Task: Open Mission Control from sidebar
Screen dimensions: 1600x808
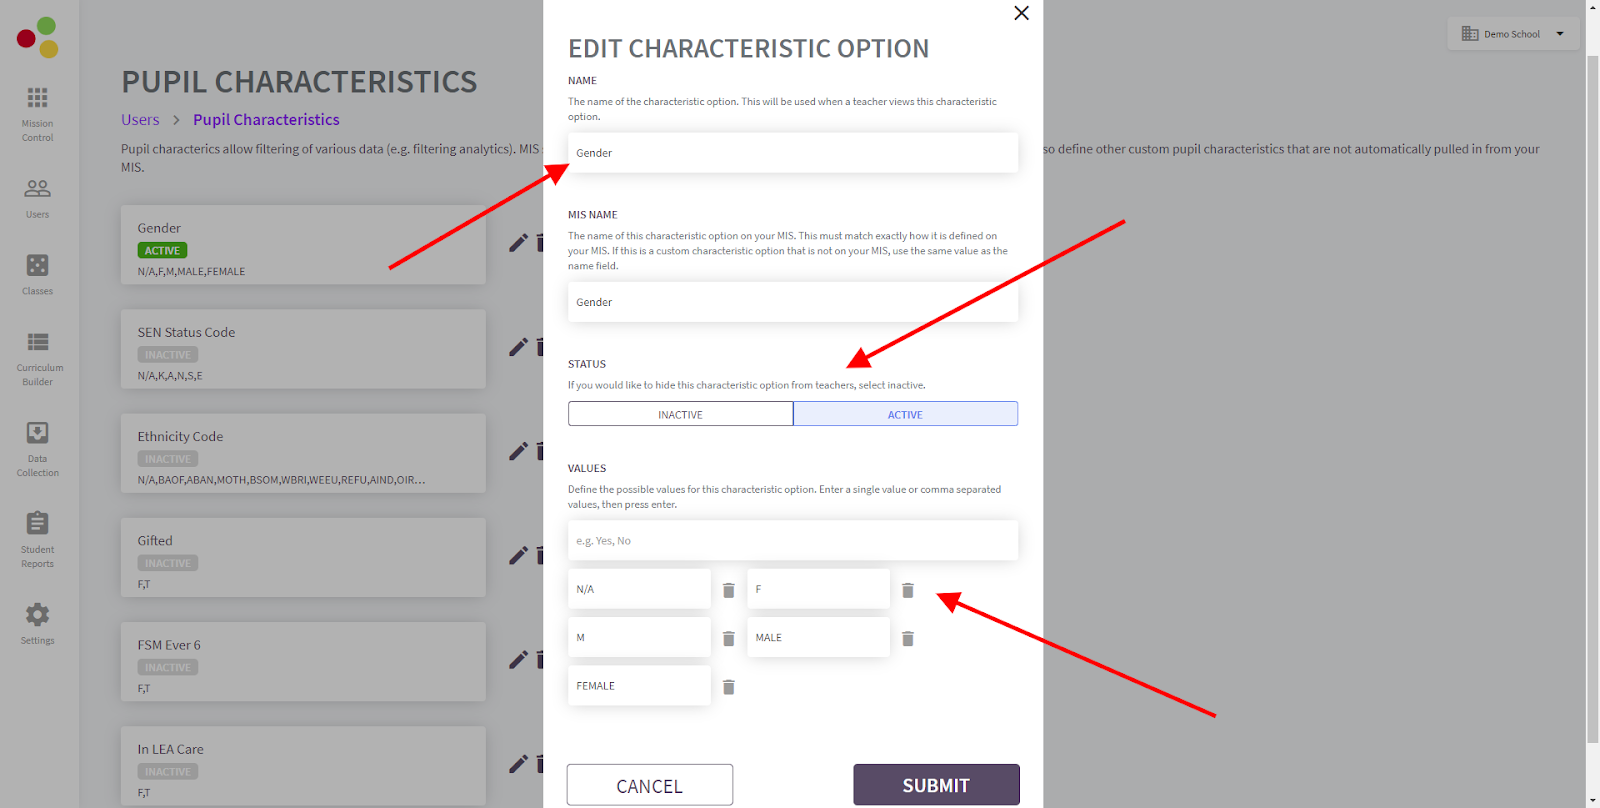Action: [x=38, y=113]
